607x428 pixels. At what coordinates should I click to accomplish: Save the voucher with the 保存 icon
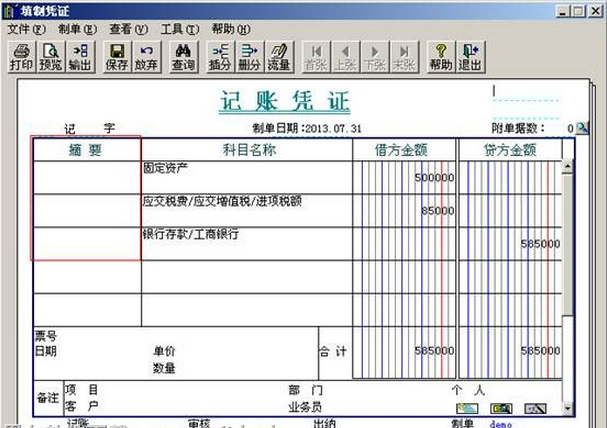(x=116, y=56)
